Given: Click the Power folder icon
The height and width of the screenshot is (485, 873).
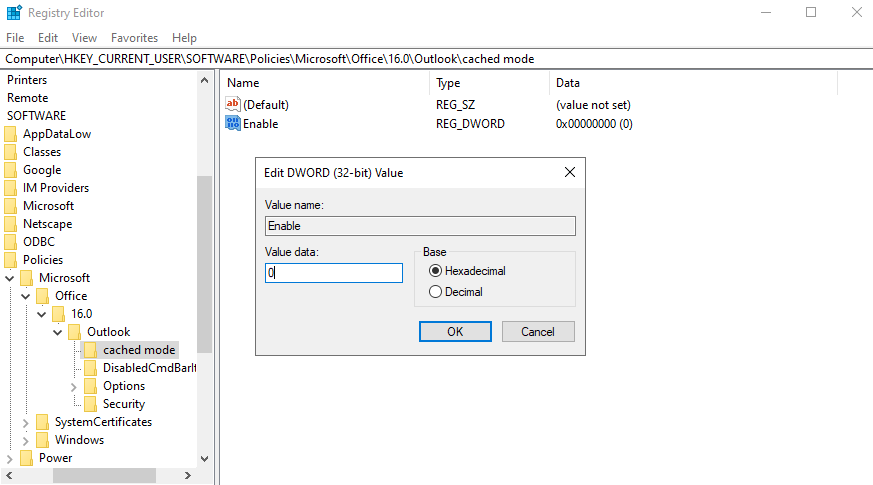Looking at the screenshot, I should pyautogui.click(x=26, y=458).
